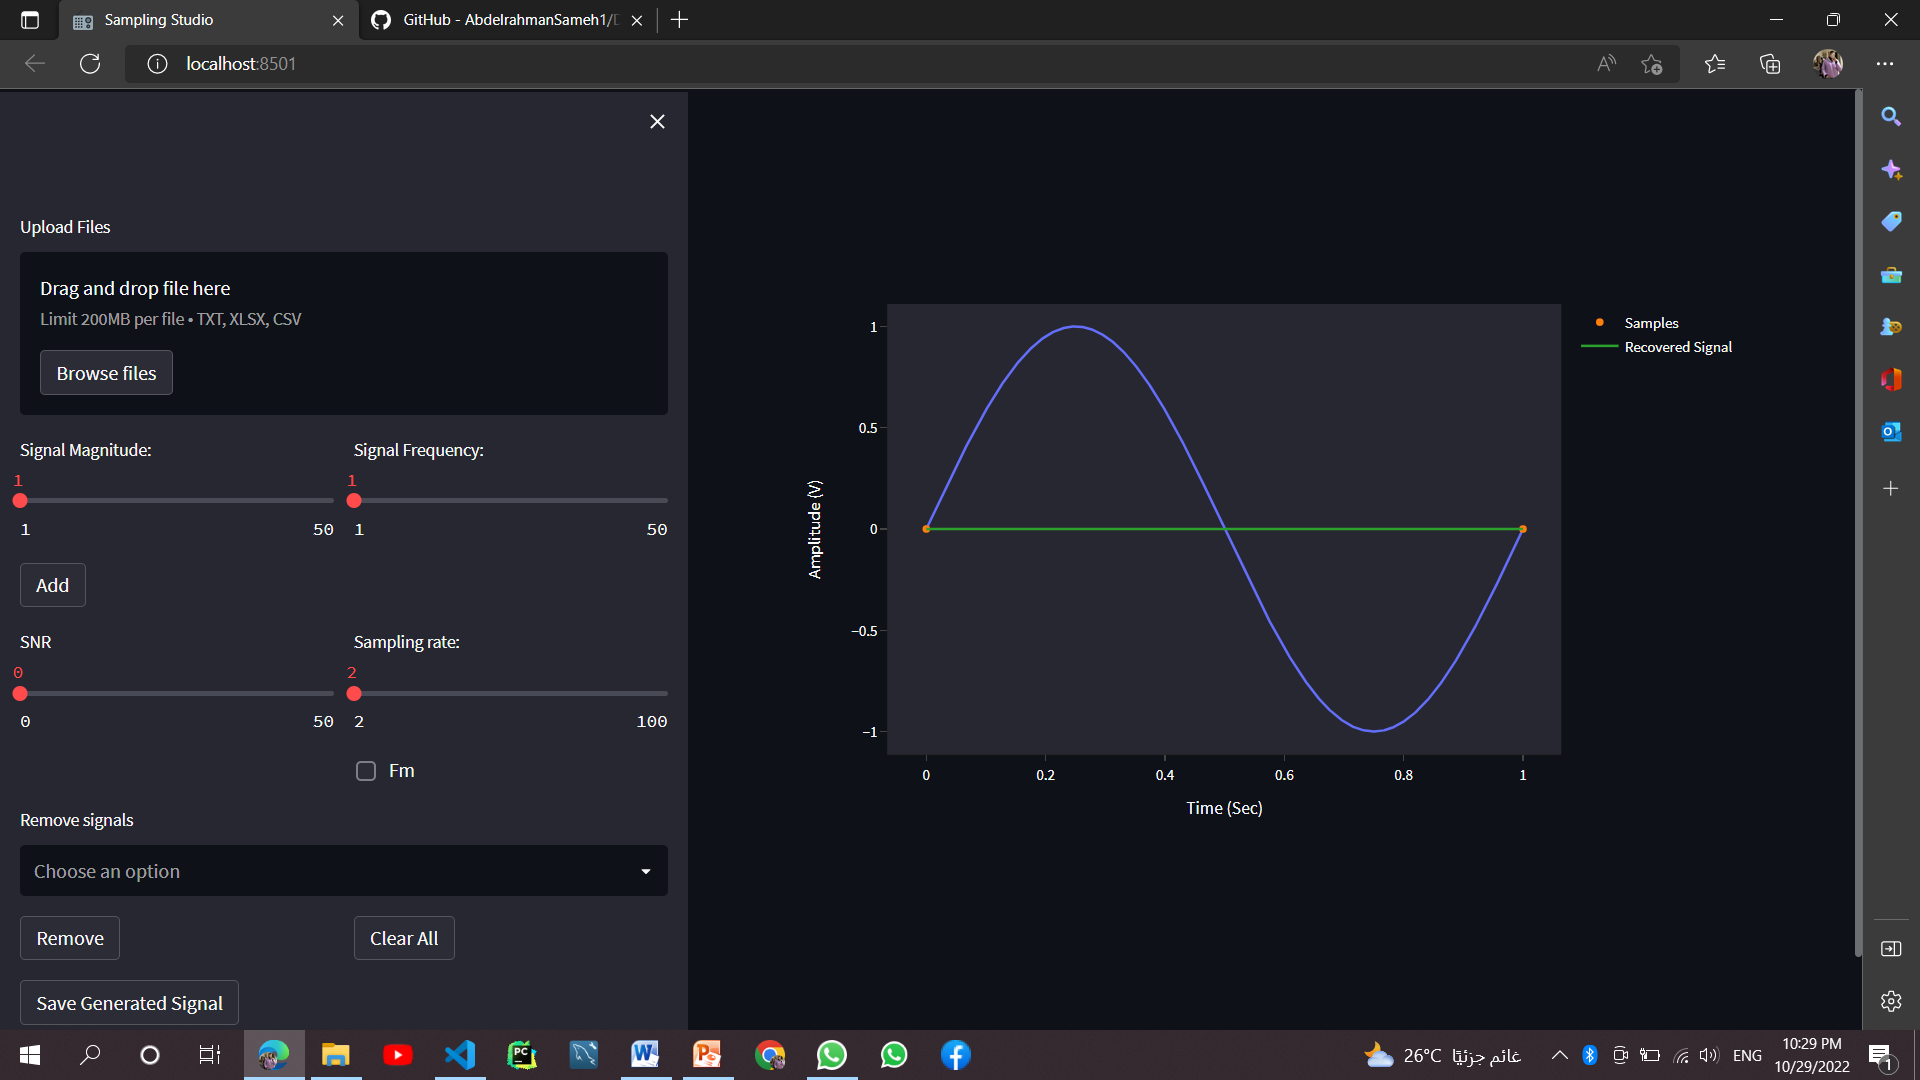Screen dimensions: 1920x1080
Task: Click the Signal Frequency slider handle
Action: 354,500
